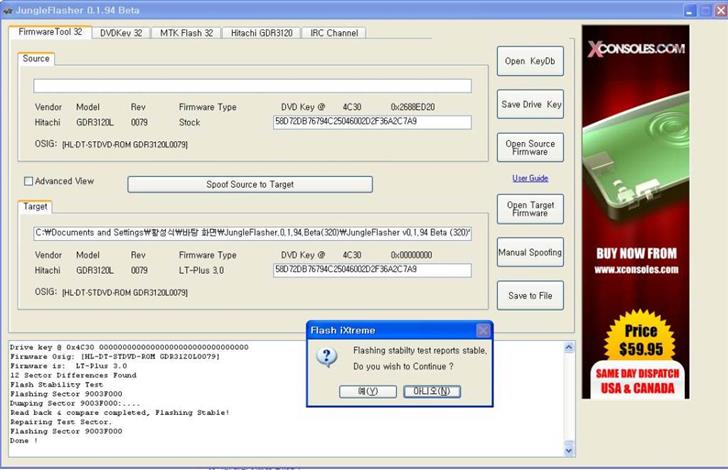Open the DVDKey 32 tab
Viewport: 728px width, 470px height.
click(x=121, y=33)
